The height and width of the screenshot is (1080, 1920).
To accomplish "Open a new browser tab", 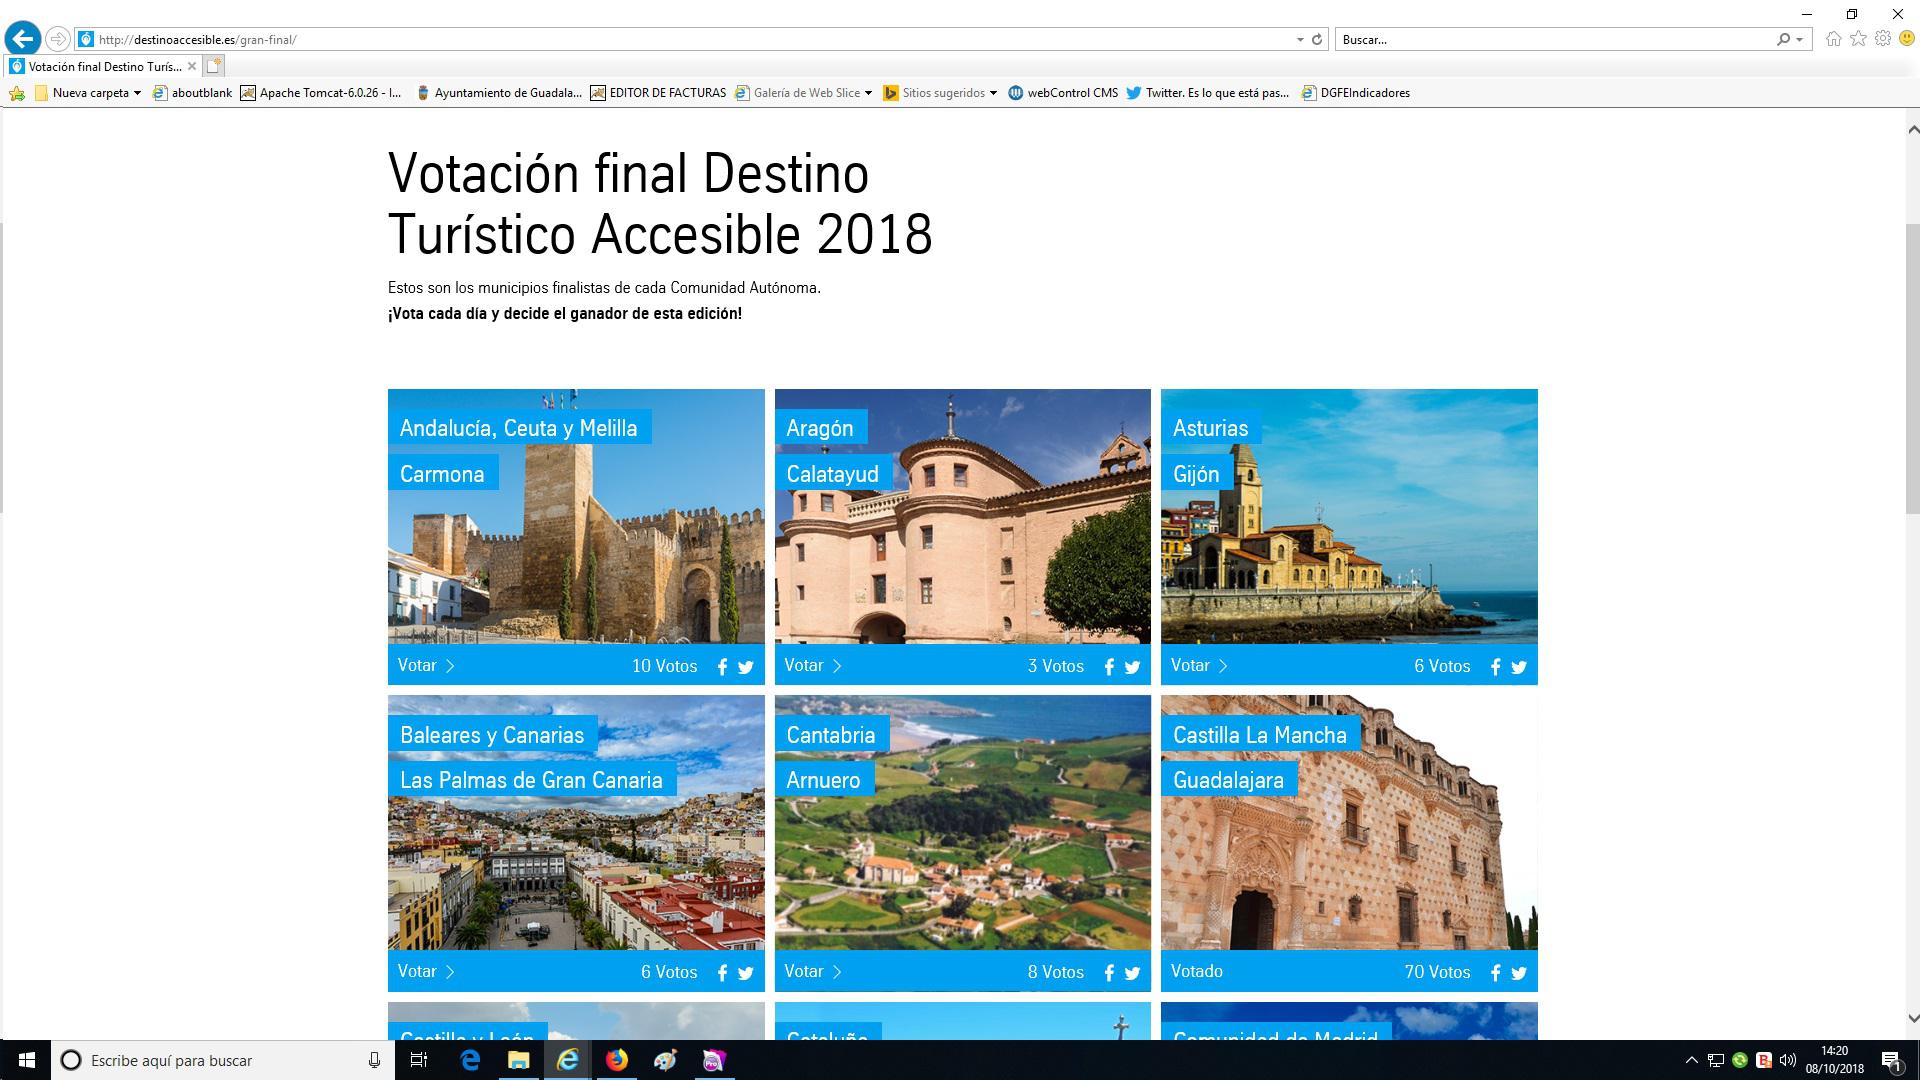I will coord(213,67).
